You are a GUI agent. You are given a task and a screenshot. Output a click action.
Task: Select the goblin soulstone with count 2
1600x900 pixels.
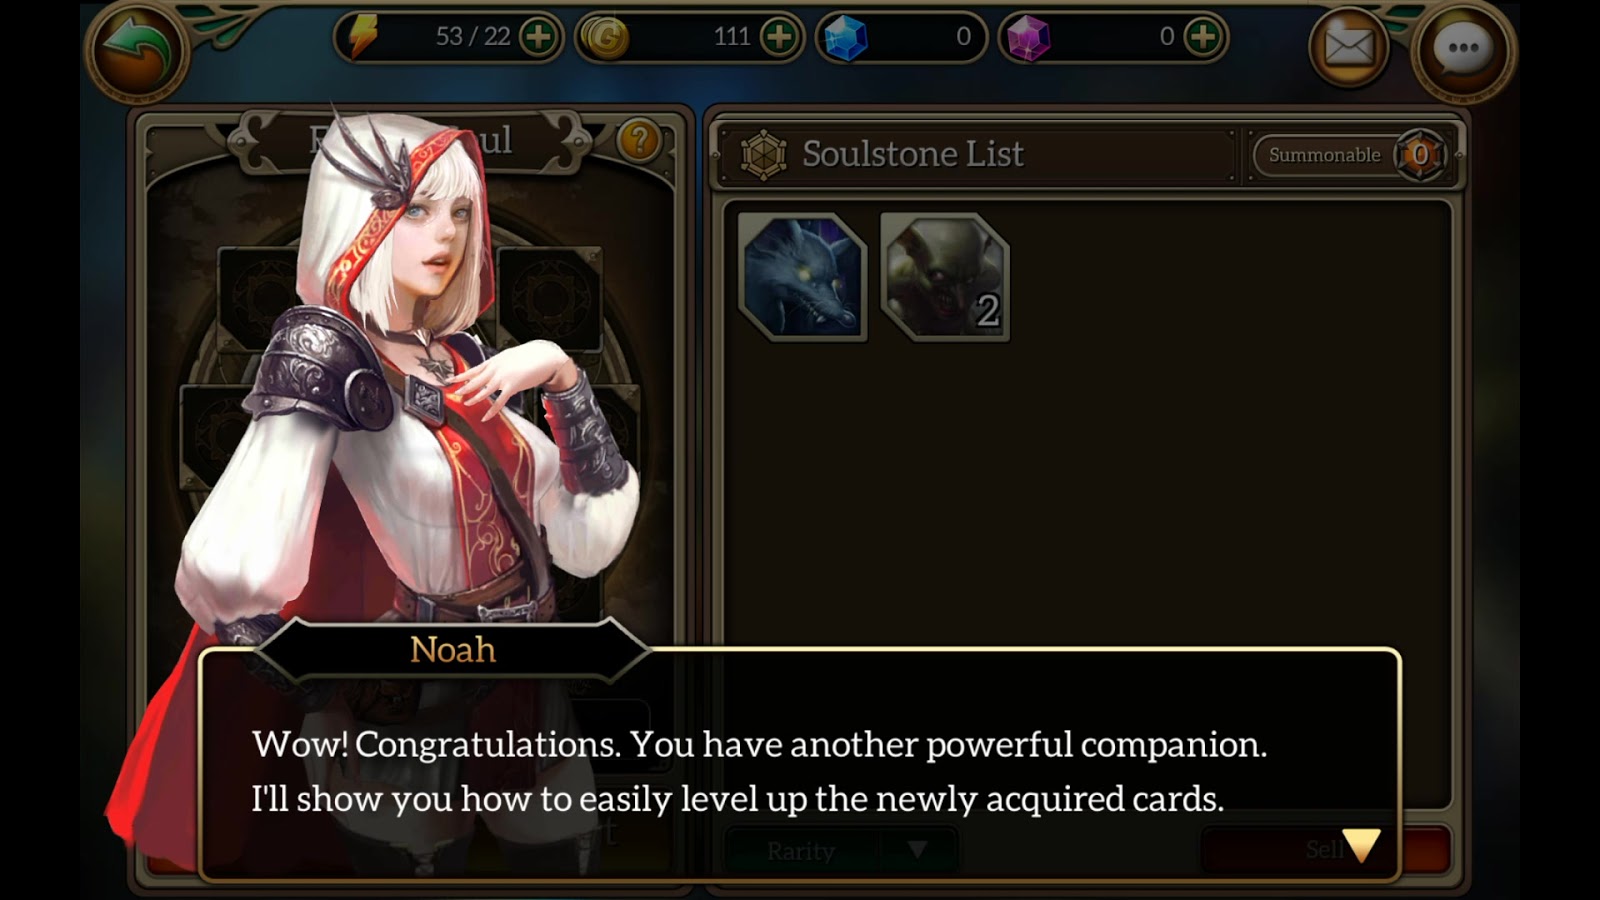945,277
